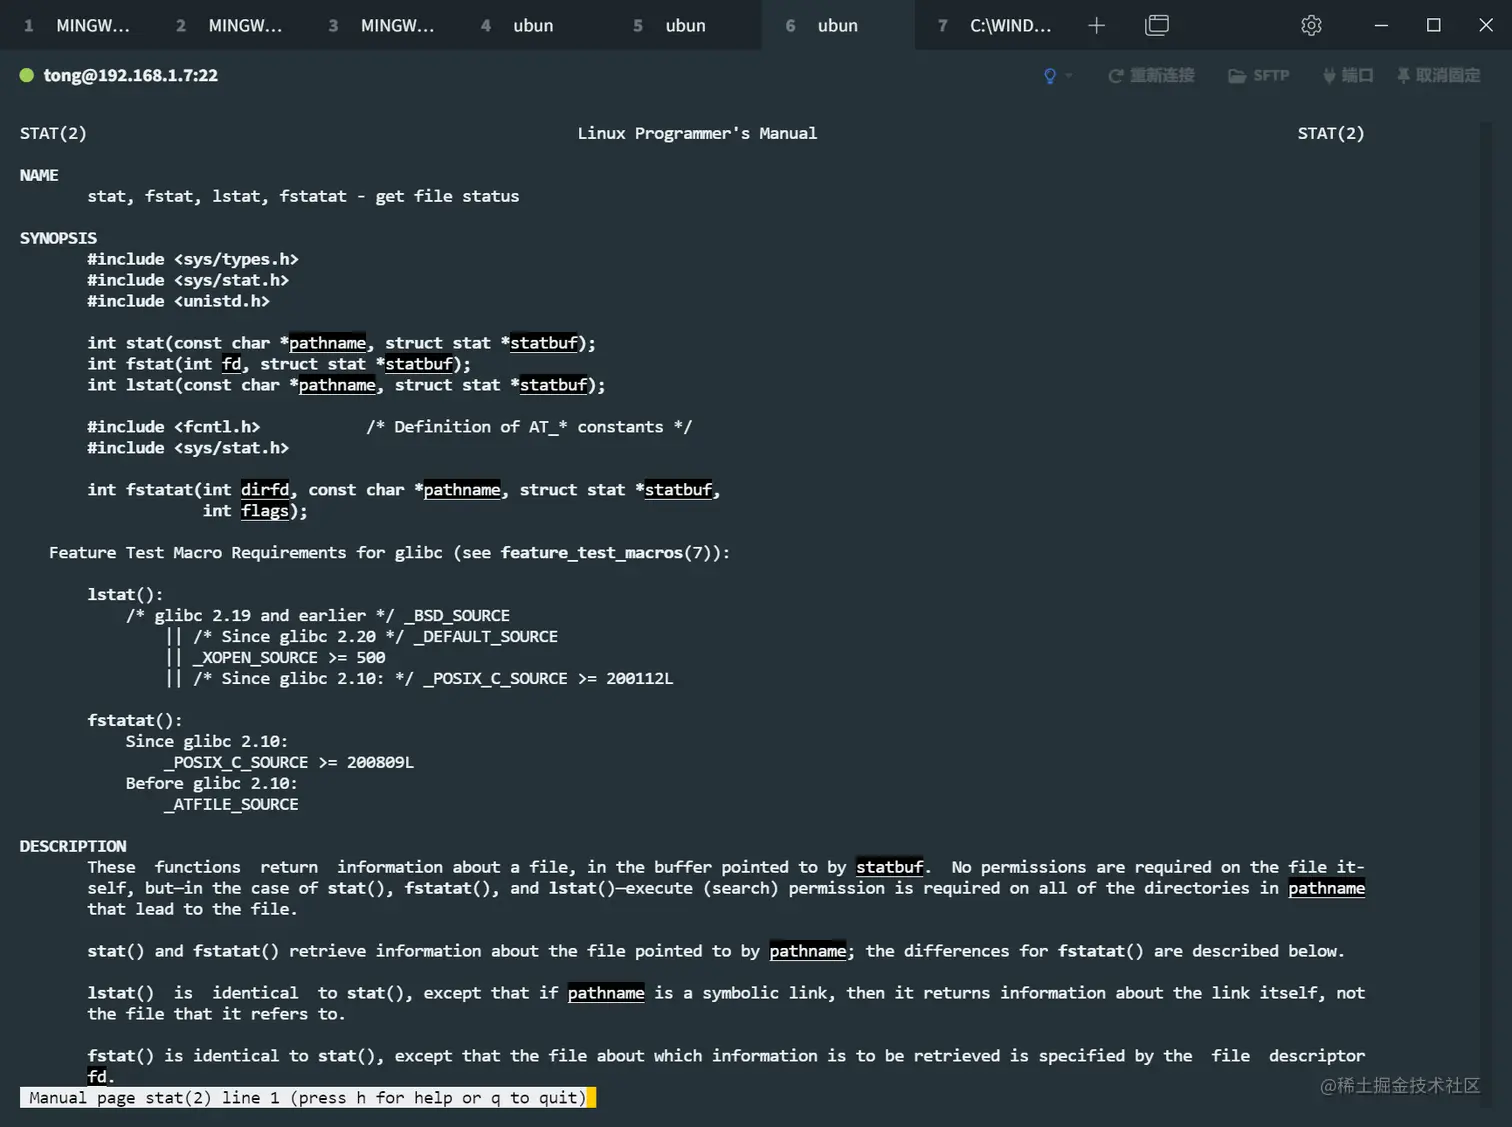Open the tab overview window icon
This screenshot has height=1127, width=1512.
[x=1157, y=25]
